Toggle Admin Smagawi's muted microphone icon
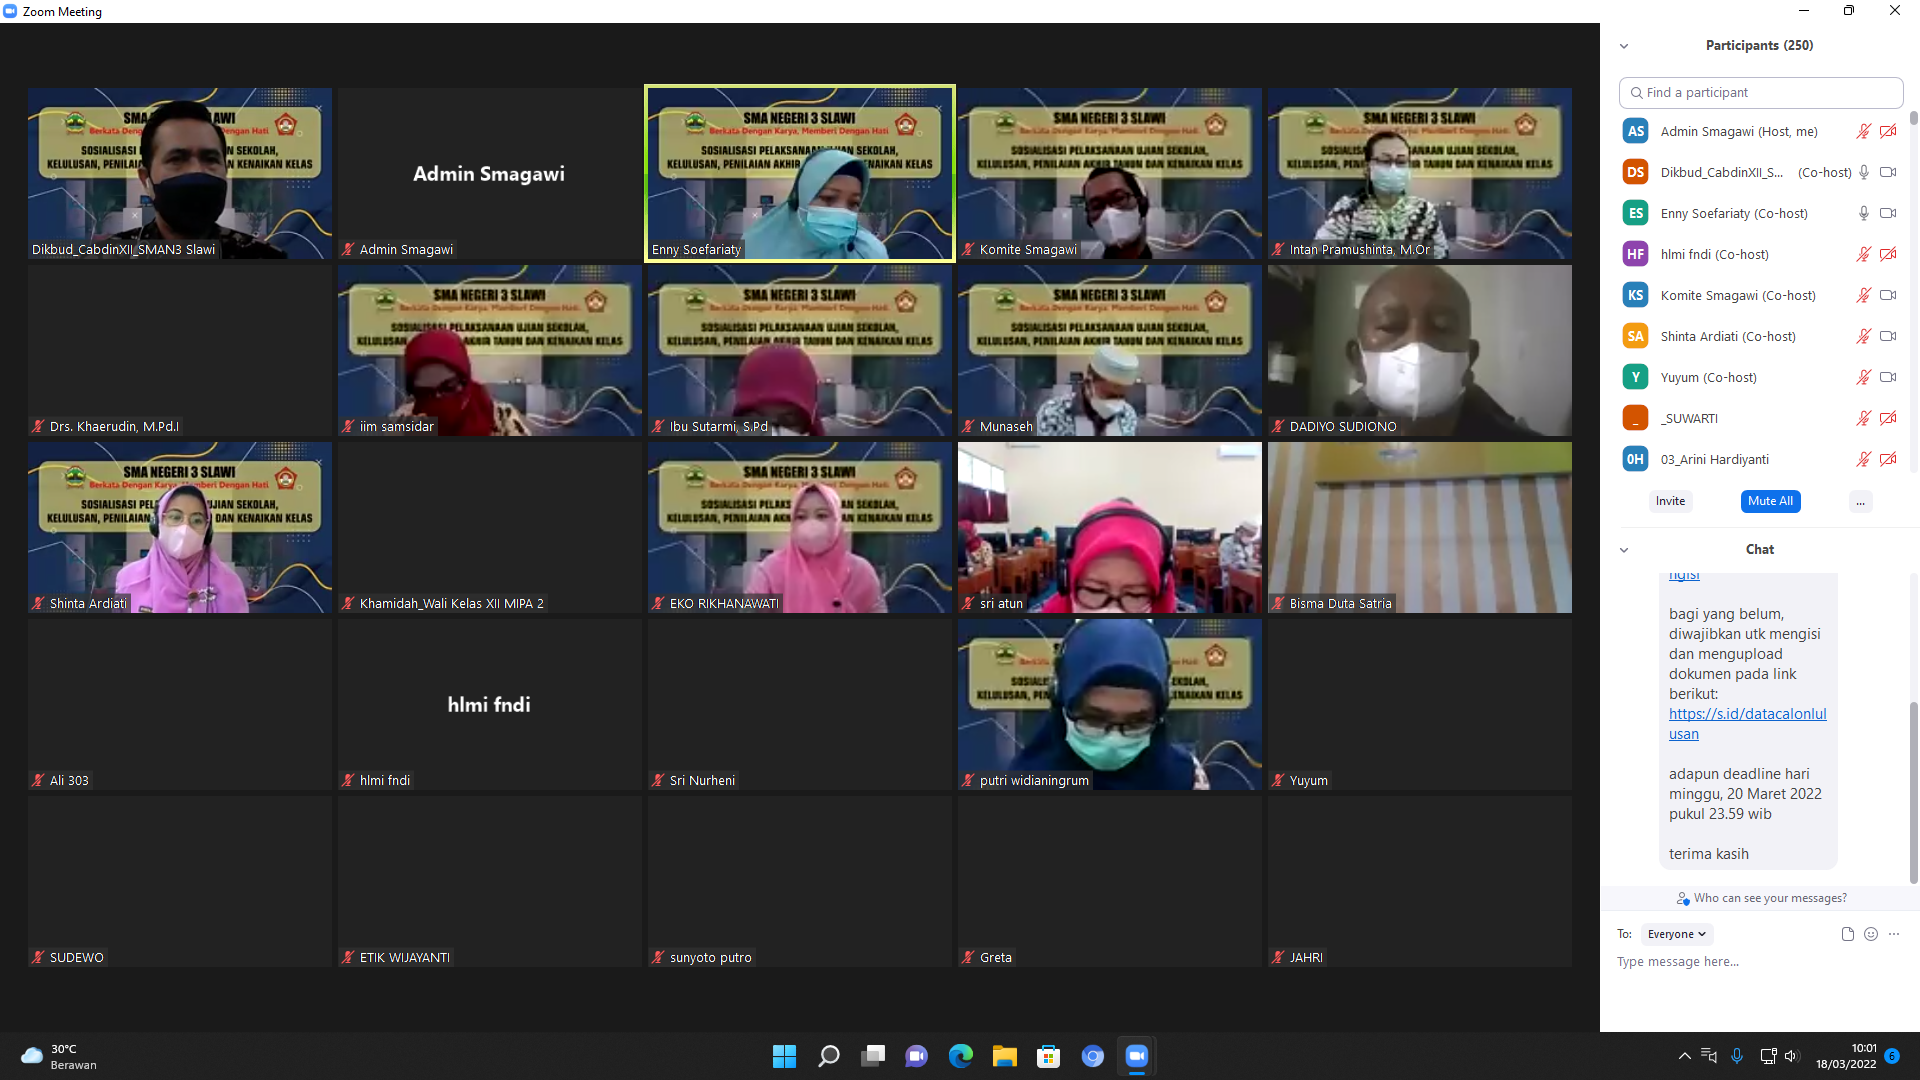 tap(1864, 131)
